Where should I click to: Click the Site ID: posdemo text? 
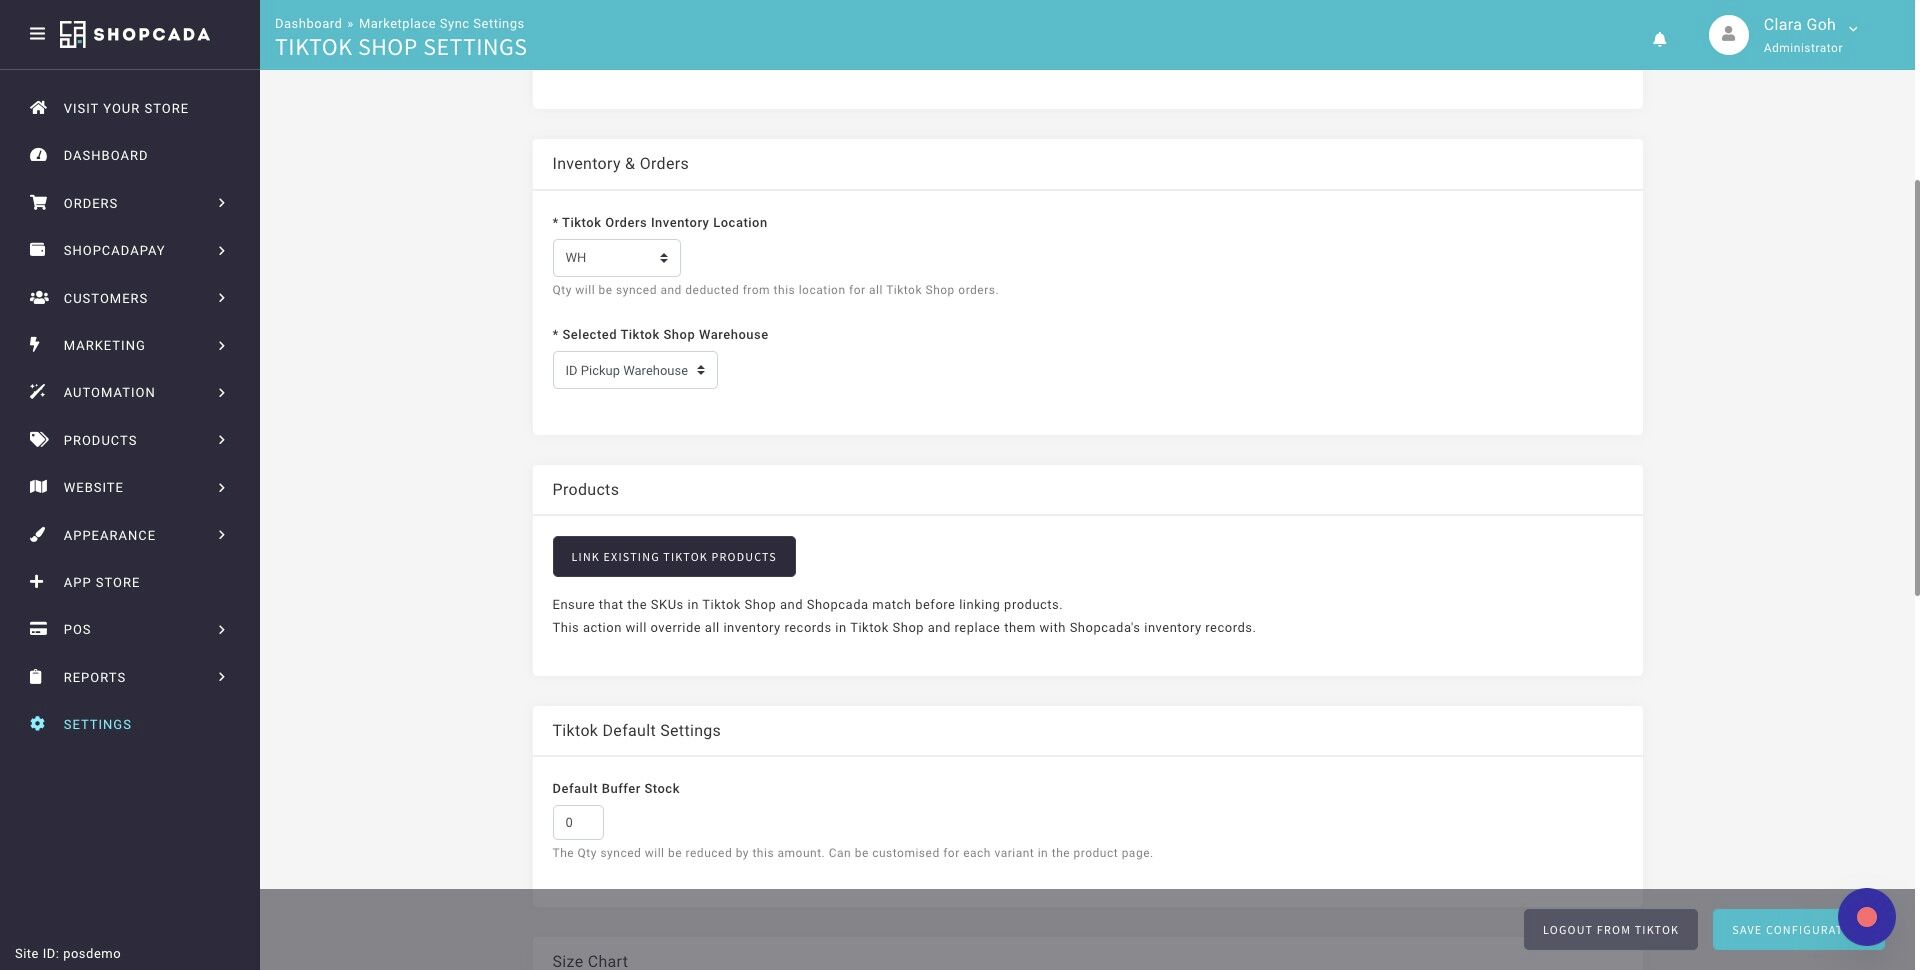(x=68, y=954)
